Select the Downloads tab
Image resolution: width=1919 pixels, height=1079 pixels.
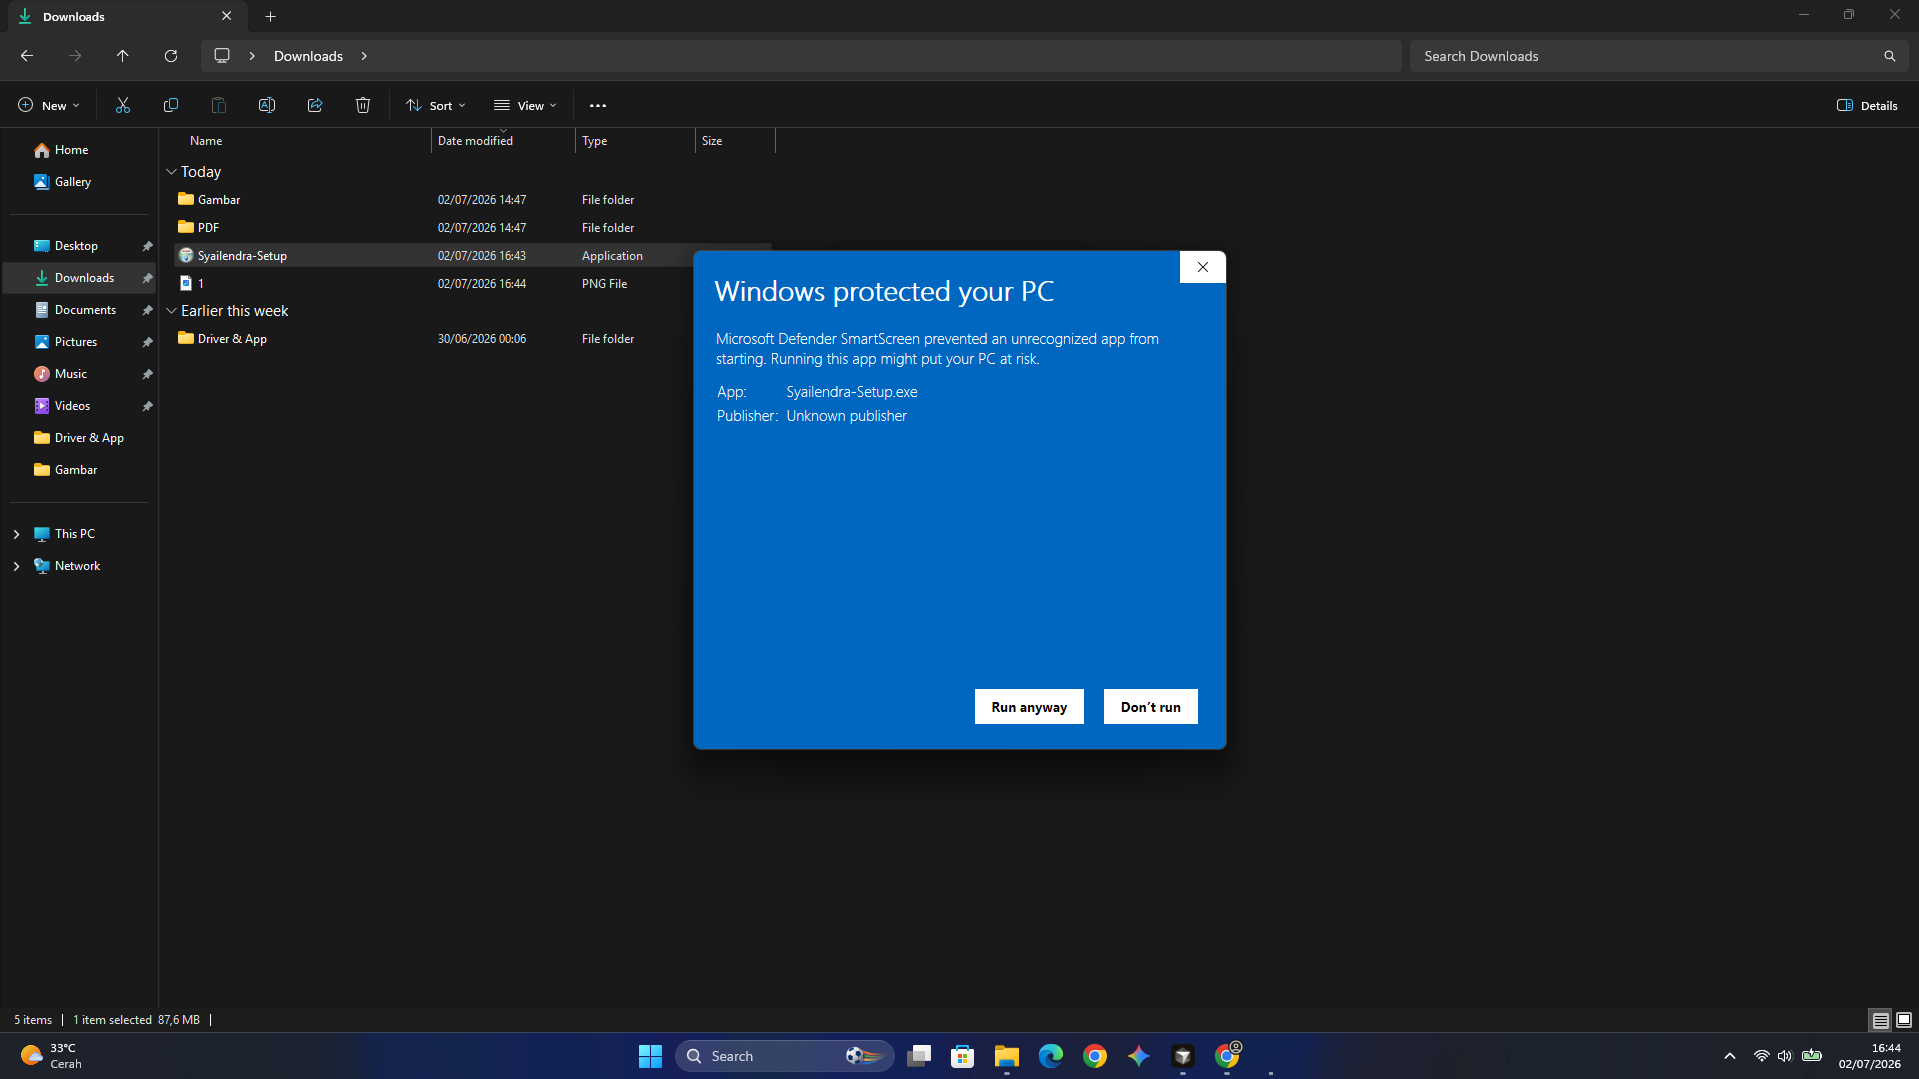click(125, 16)
